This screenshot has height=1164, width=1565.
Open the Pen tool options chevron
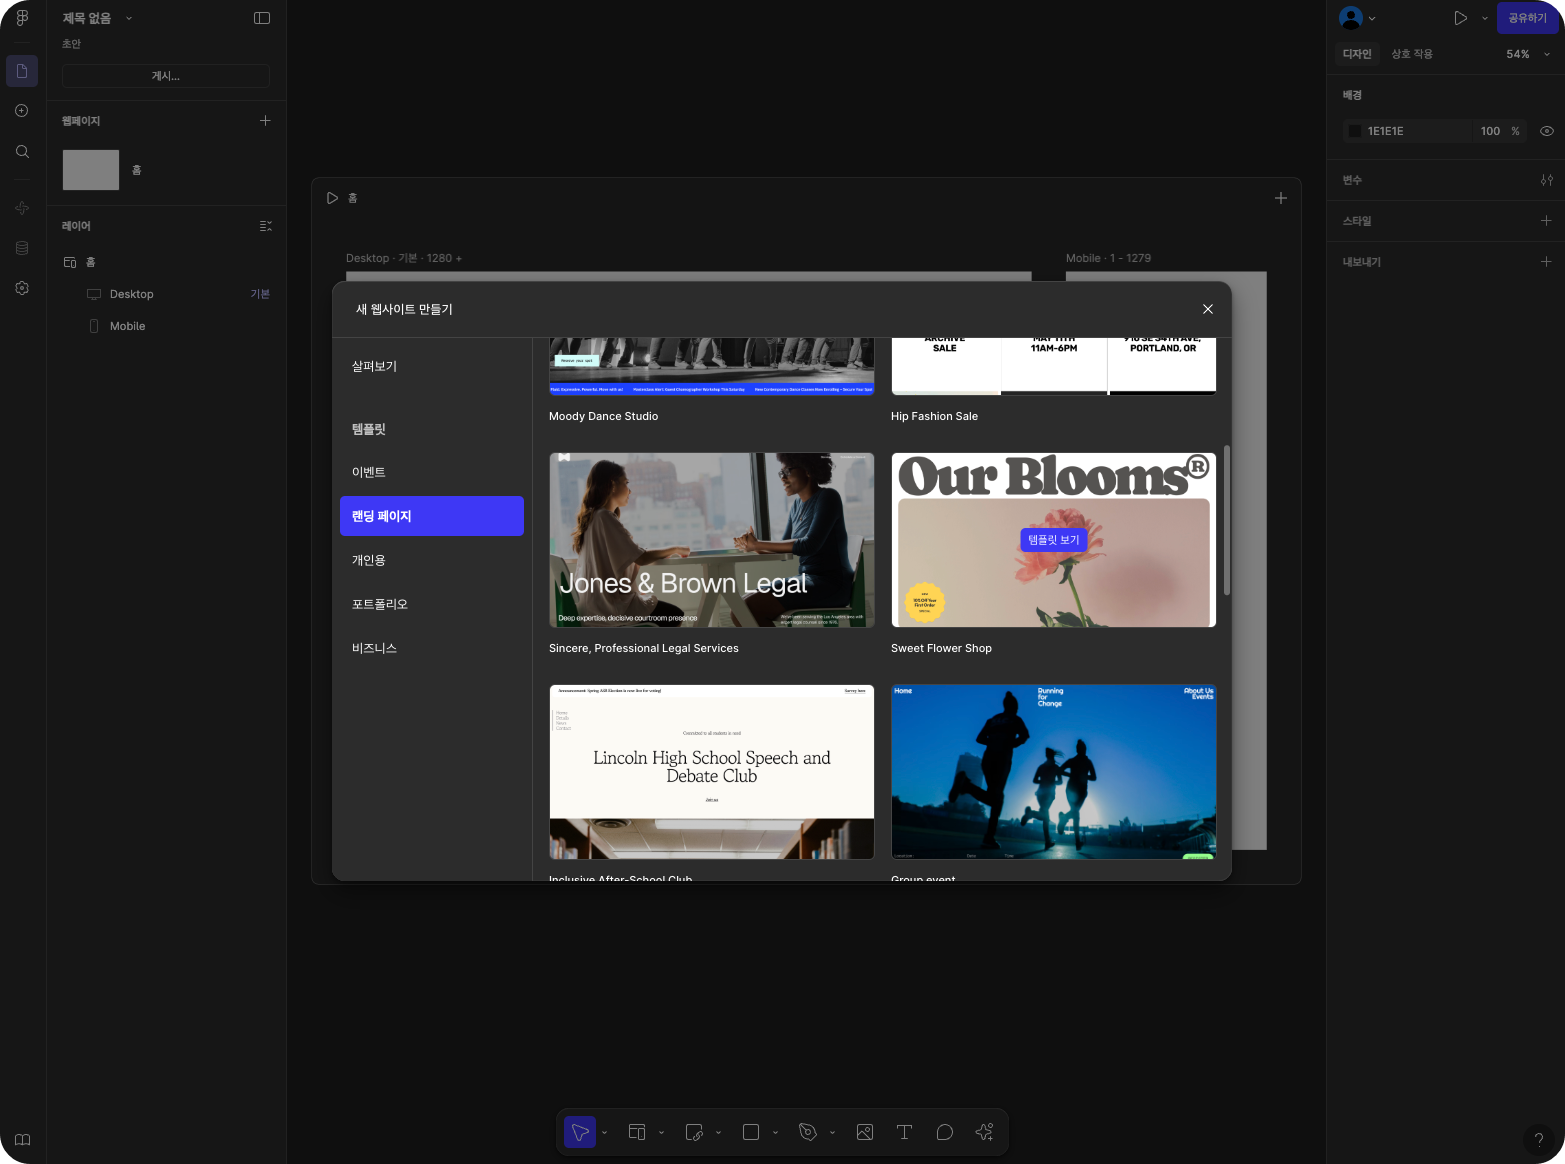[832, 1133]
